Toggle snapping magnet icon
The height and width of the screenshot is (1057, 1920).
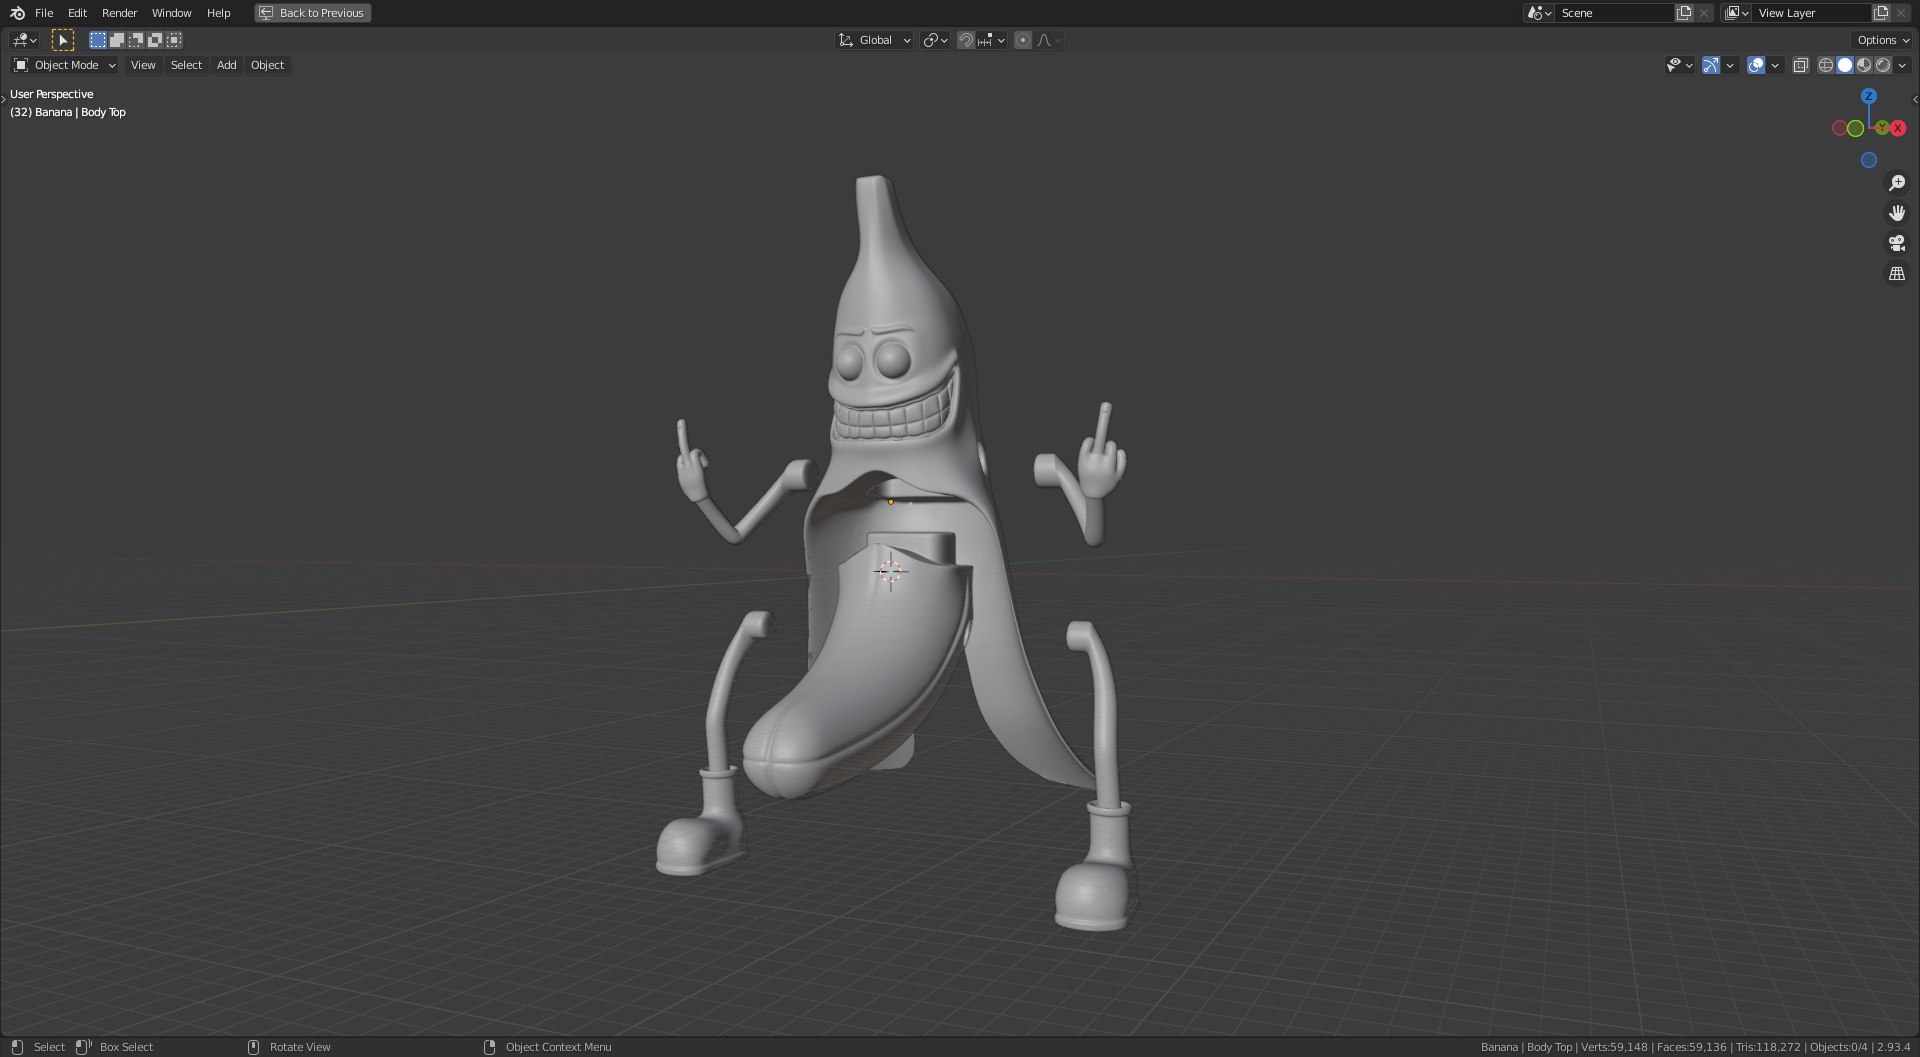click(965, 40)
